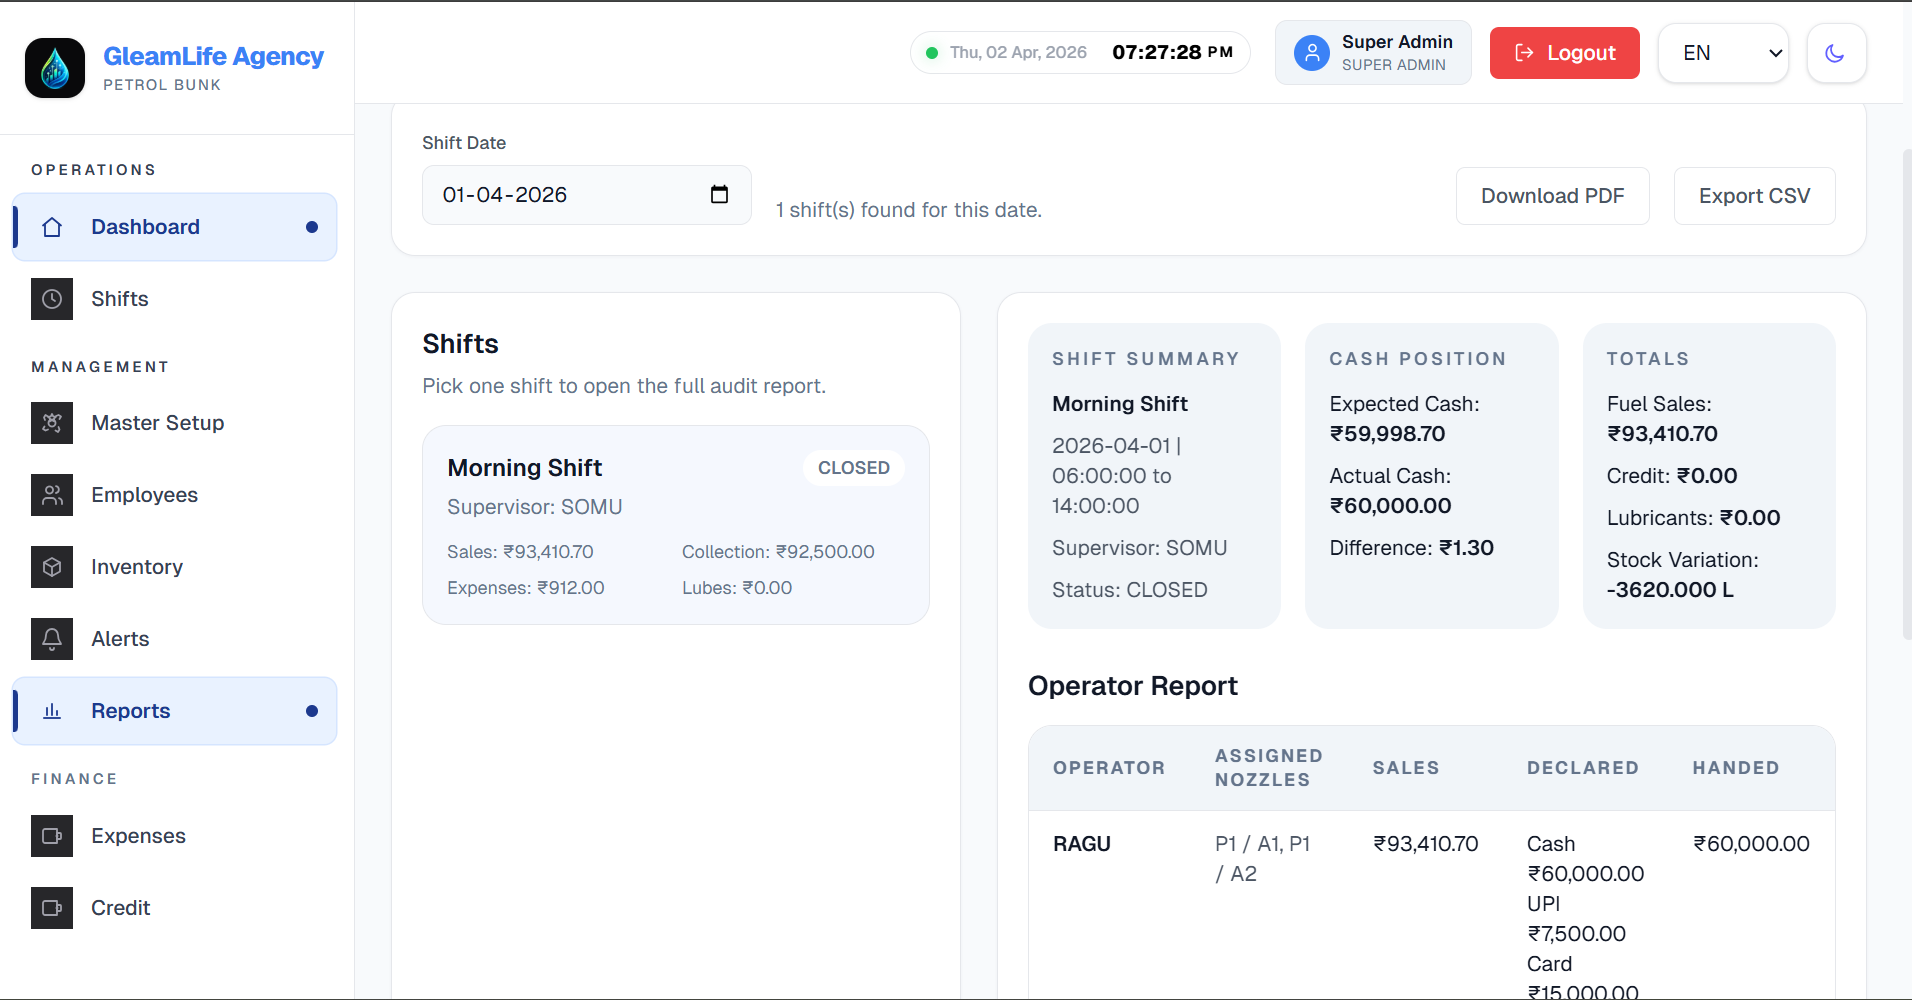1912x1000 pixels.
Task: Go to the Dashboard menu item
Action: [x=175, y=227]
